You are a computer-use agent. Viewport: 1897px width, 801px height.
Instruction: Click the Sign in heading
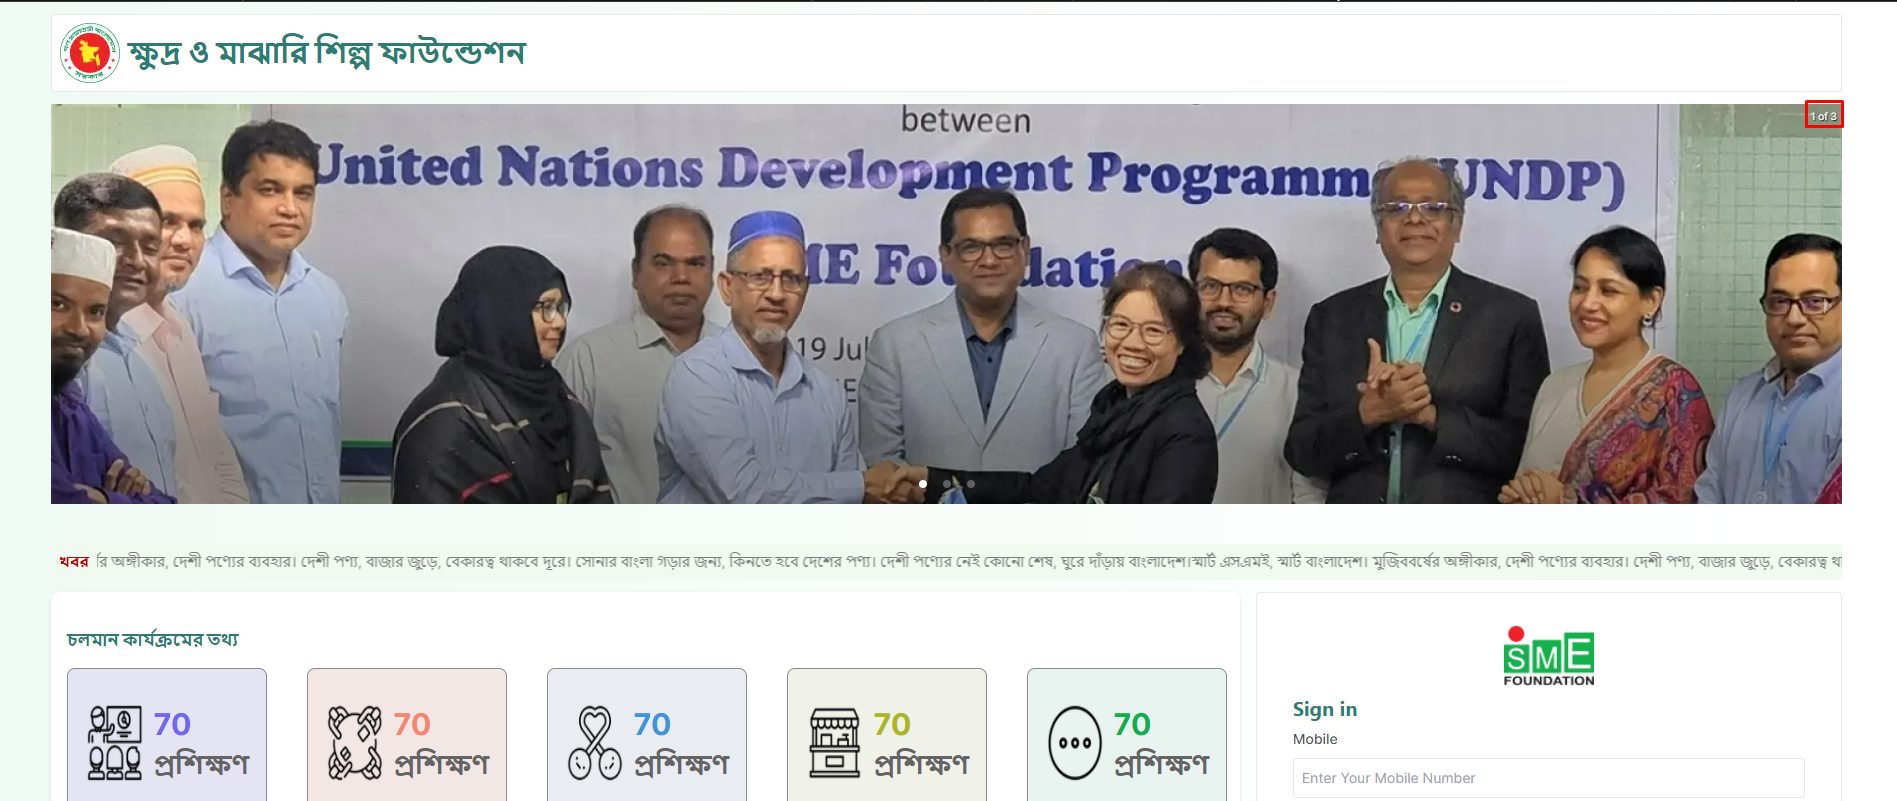pos(1325,709)
